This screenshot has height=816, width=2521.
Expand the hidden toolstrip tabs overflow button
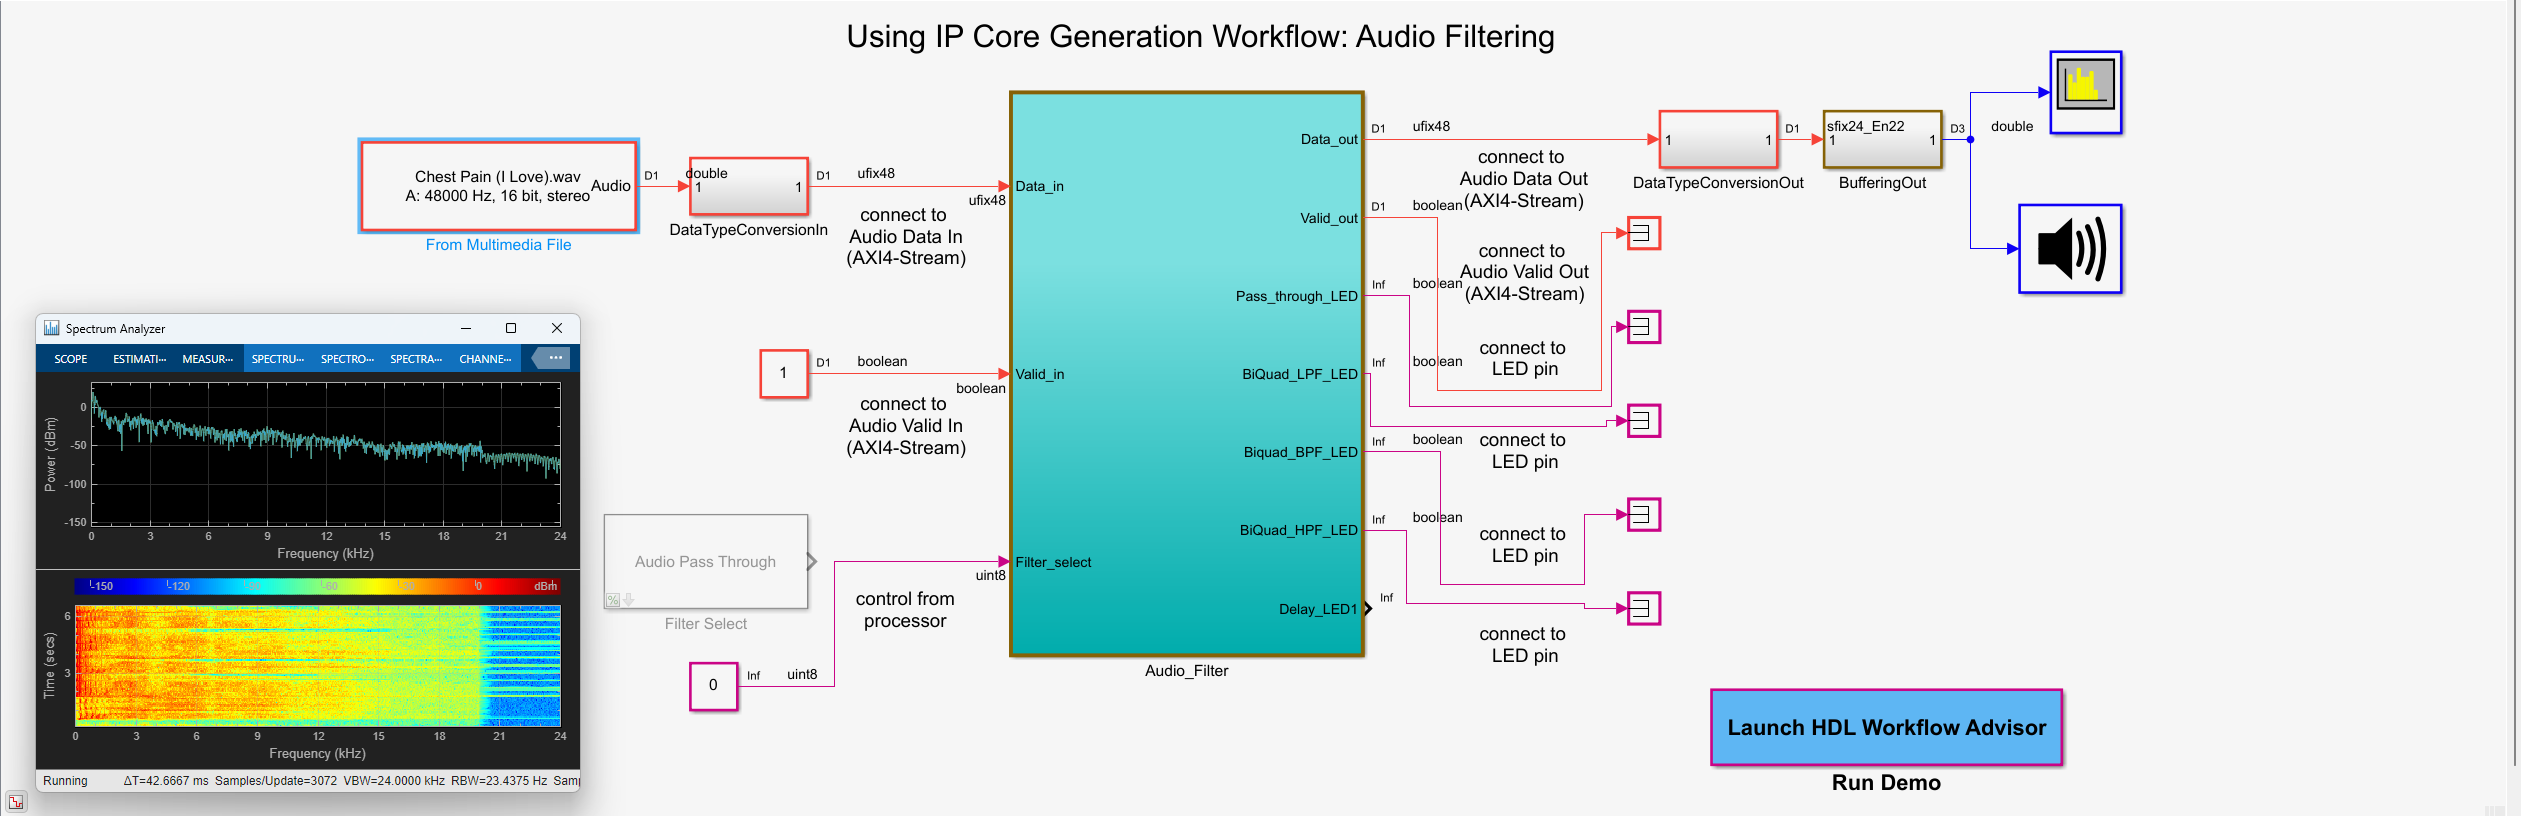click(554, 358)
